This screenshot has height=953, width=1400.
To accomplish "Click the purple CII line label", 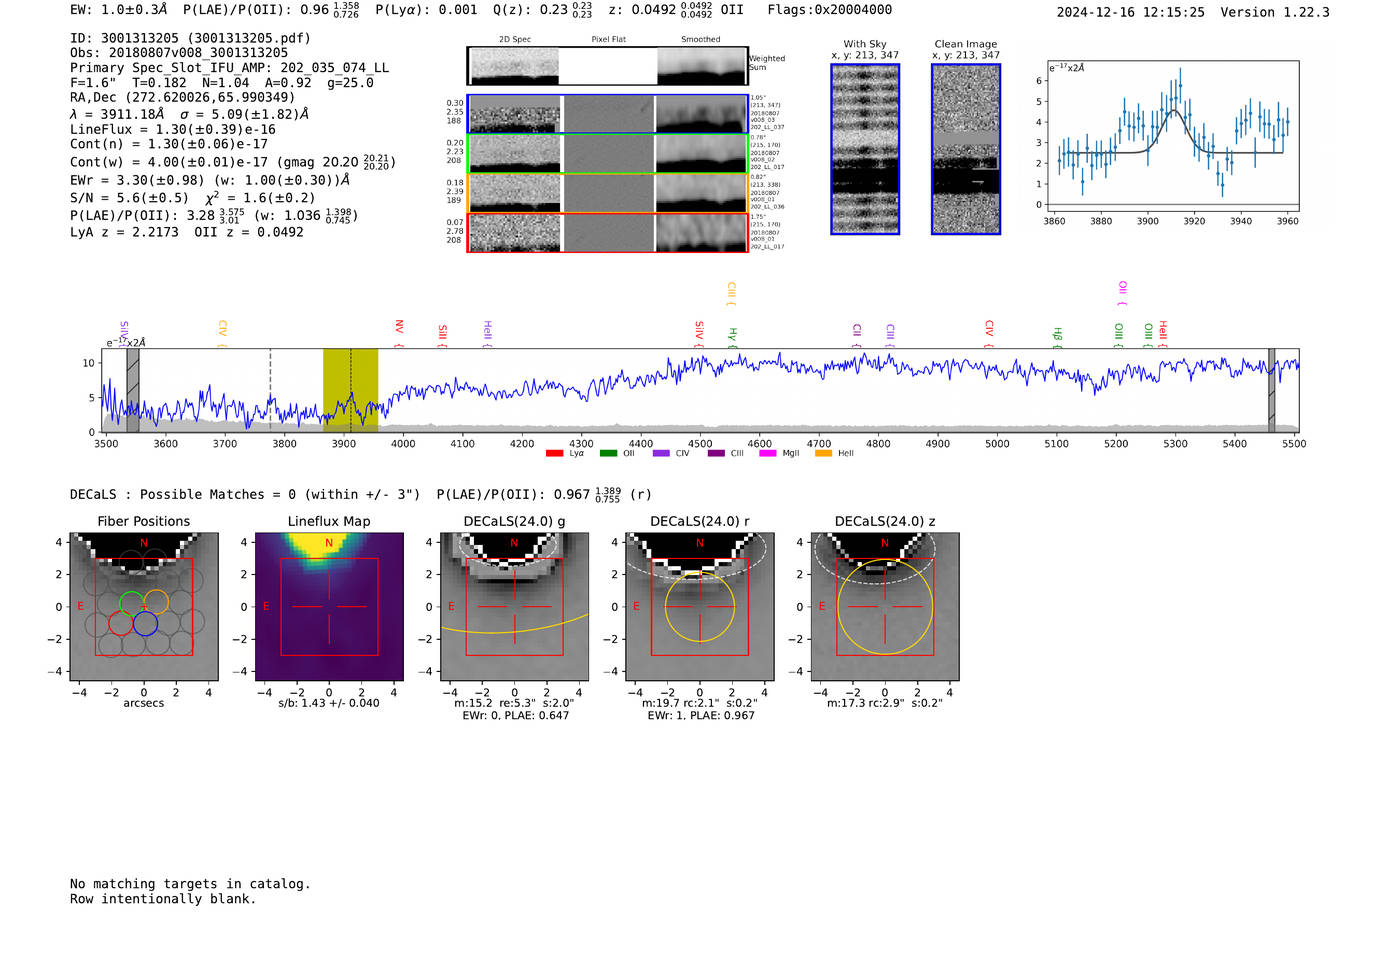I will [x=857, y=336].
